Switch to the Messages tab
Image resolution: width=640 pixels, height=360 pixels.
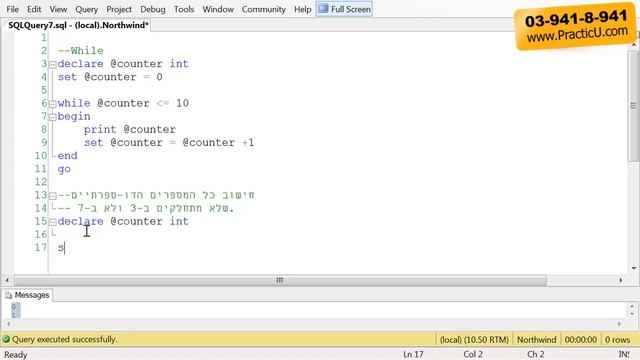pyautogui.click(x=27, y=295)
